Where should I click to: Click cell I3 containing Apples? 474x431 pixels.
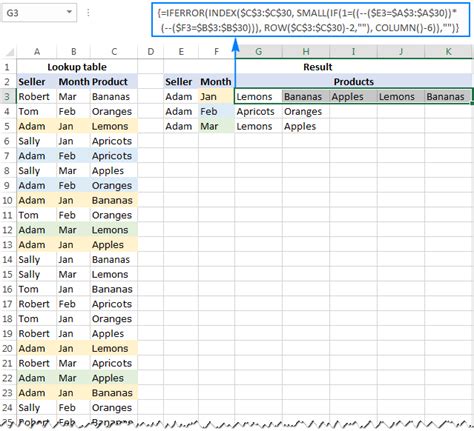click(353, 97)
